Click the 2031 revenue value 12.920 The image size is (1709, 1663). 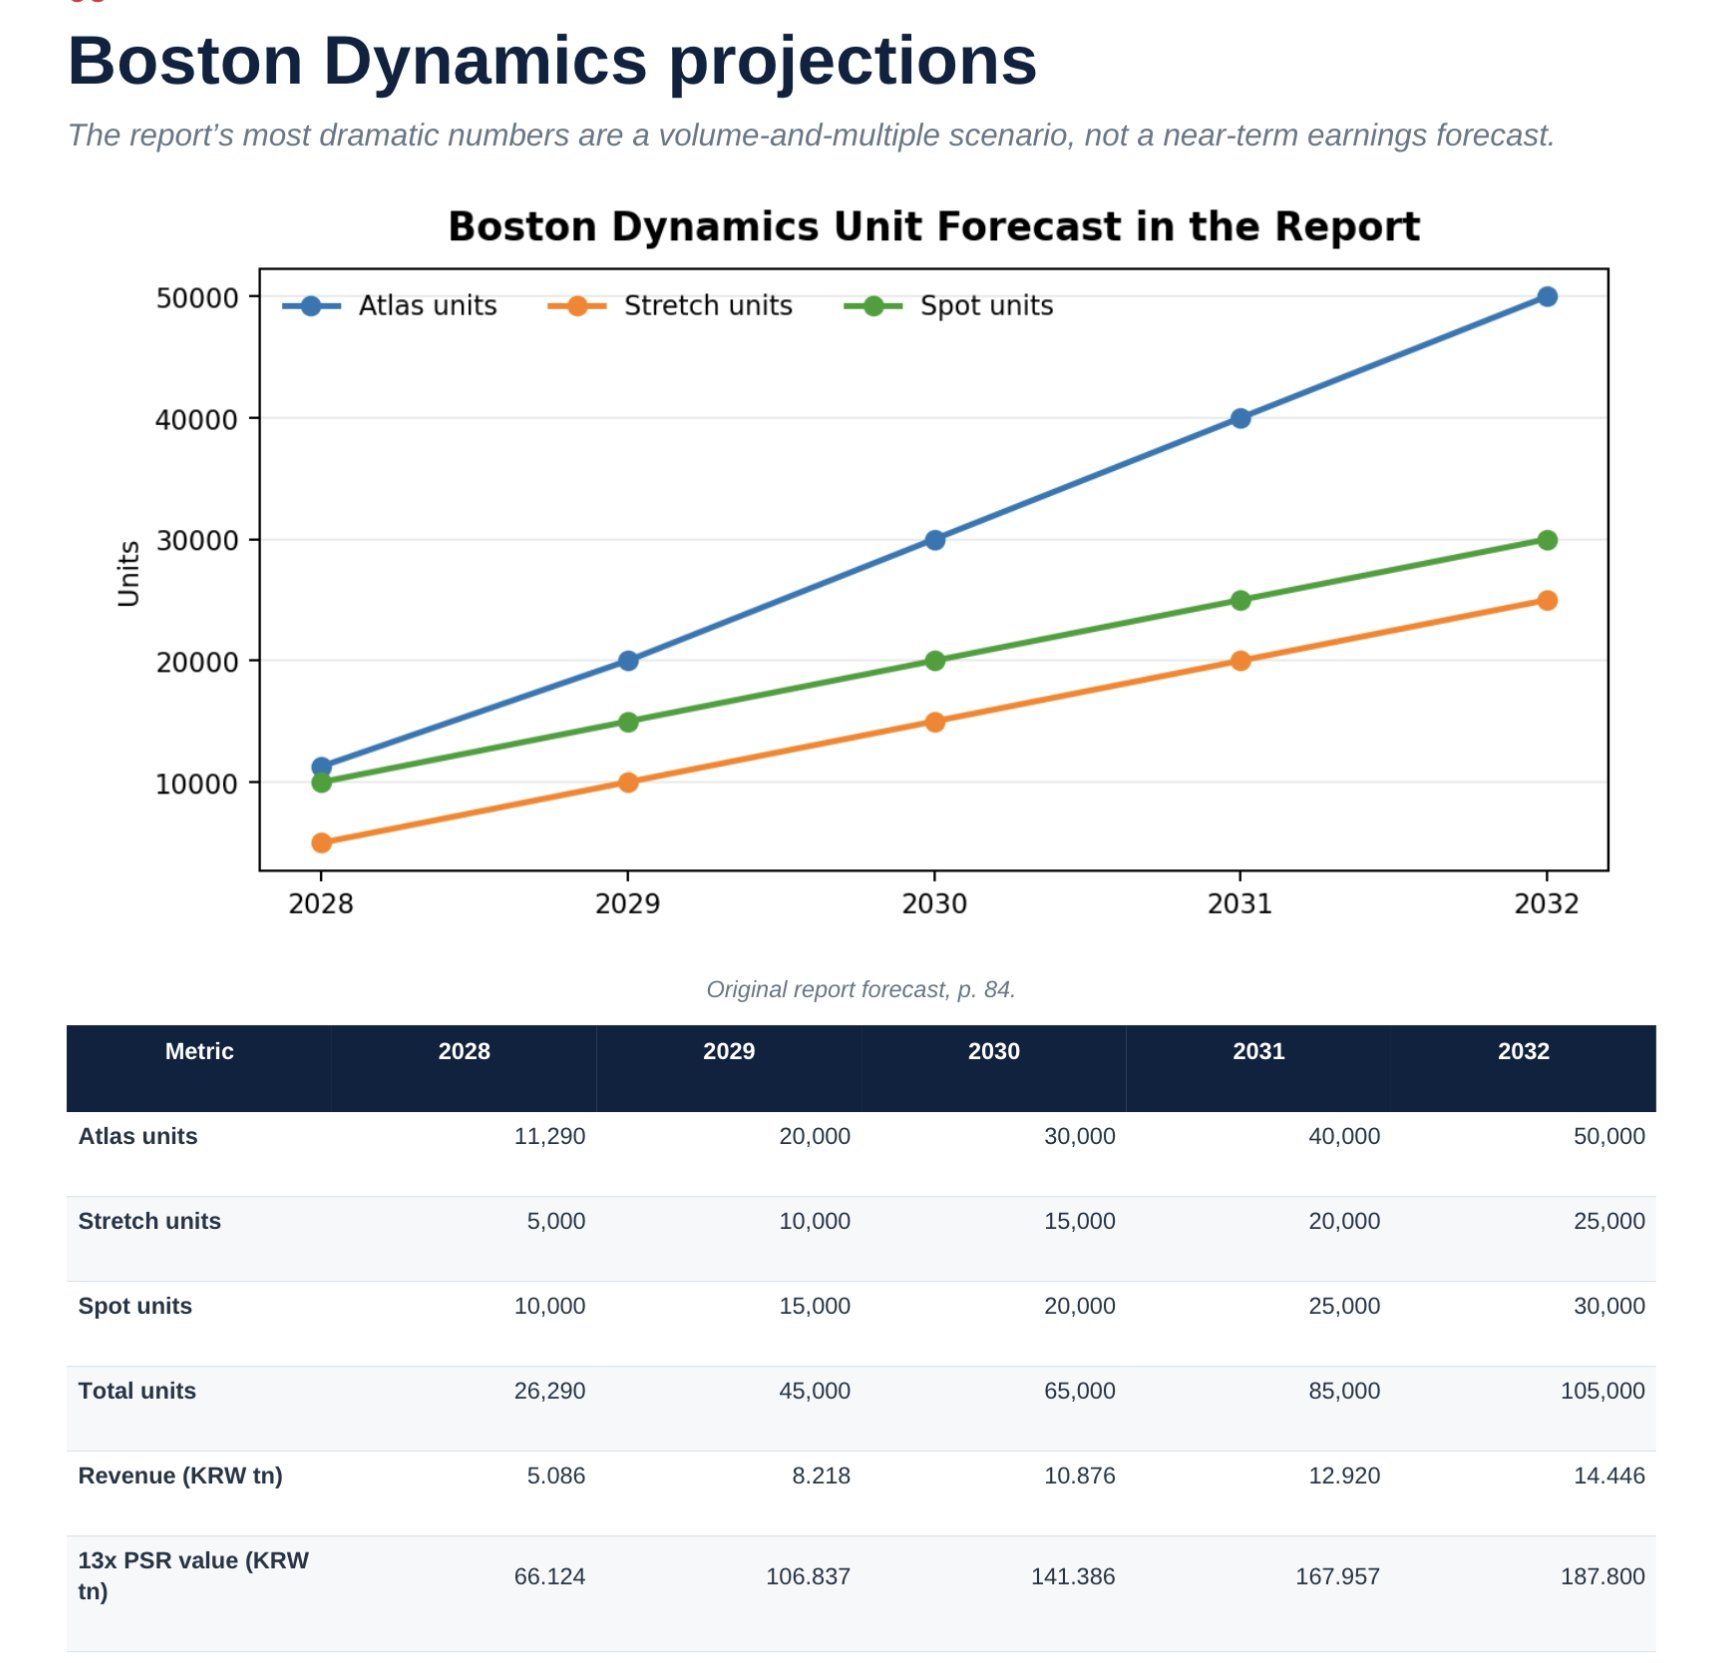(x=1344, y=1476)
